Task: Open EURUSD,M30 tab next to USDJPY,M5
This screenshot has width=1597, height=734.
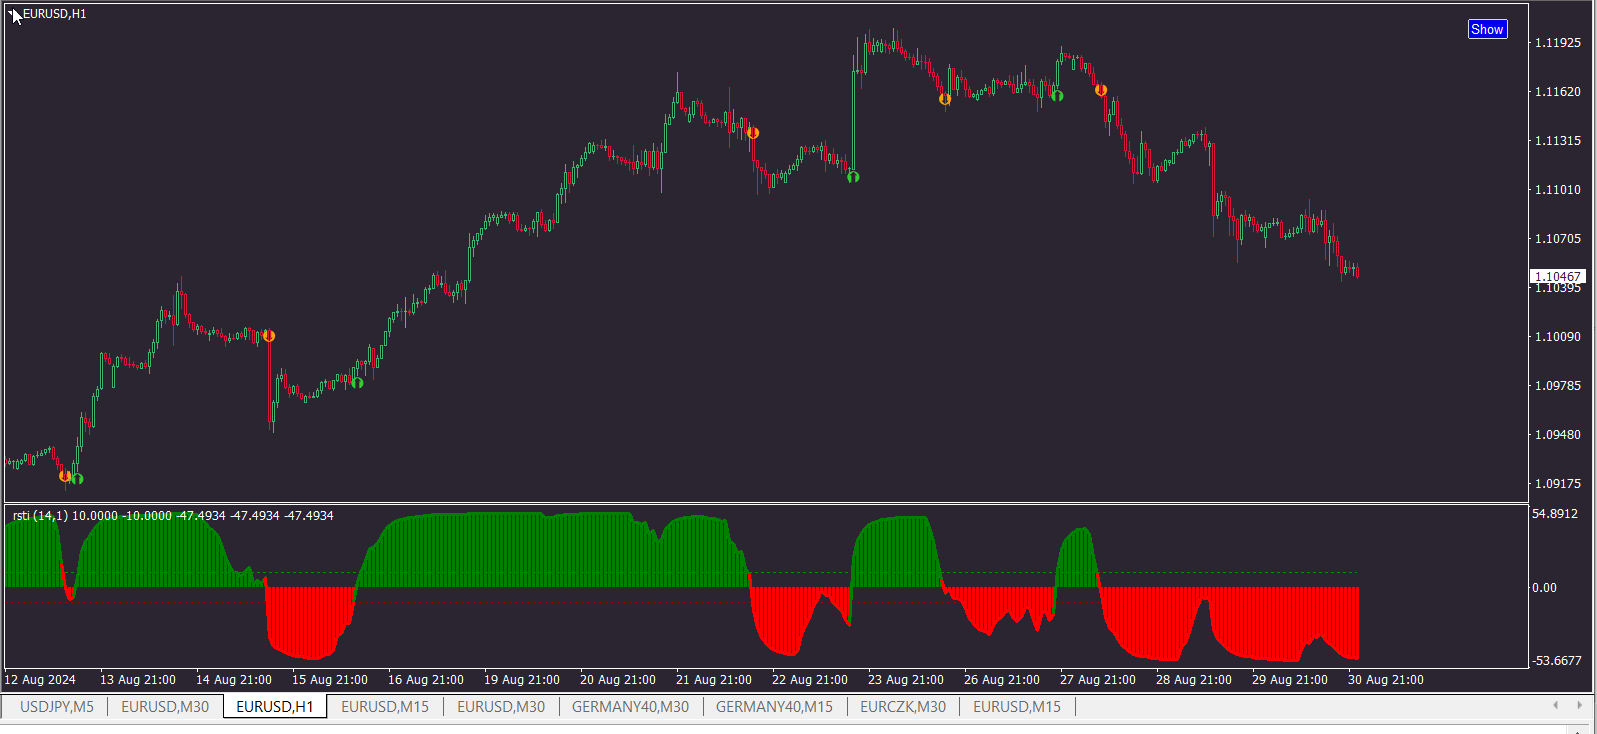Action: pos(165,707)
